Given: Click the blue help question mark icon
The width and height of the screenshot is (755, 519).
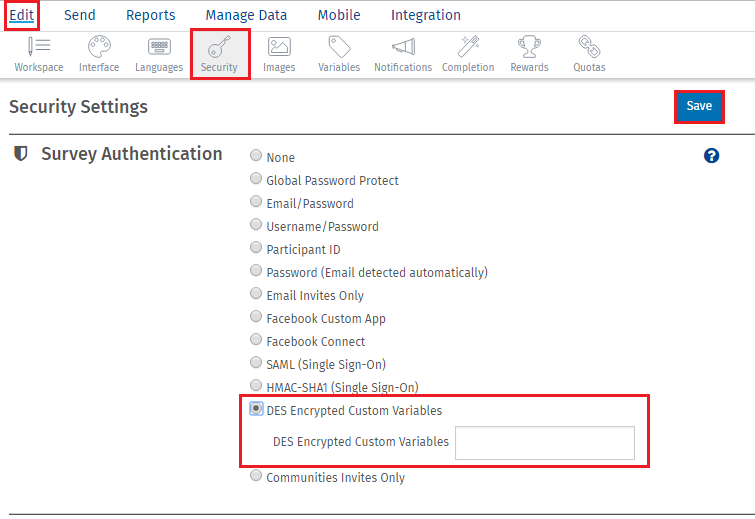Looking at the screenshot, I should 711,156.
